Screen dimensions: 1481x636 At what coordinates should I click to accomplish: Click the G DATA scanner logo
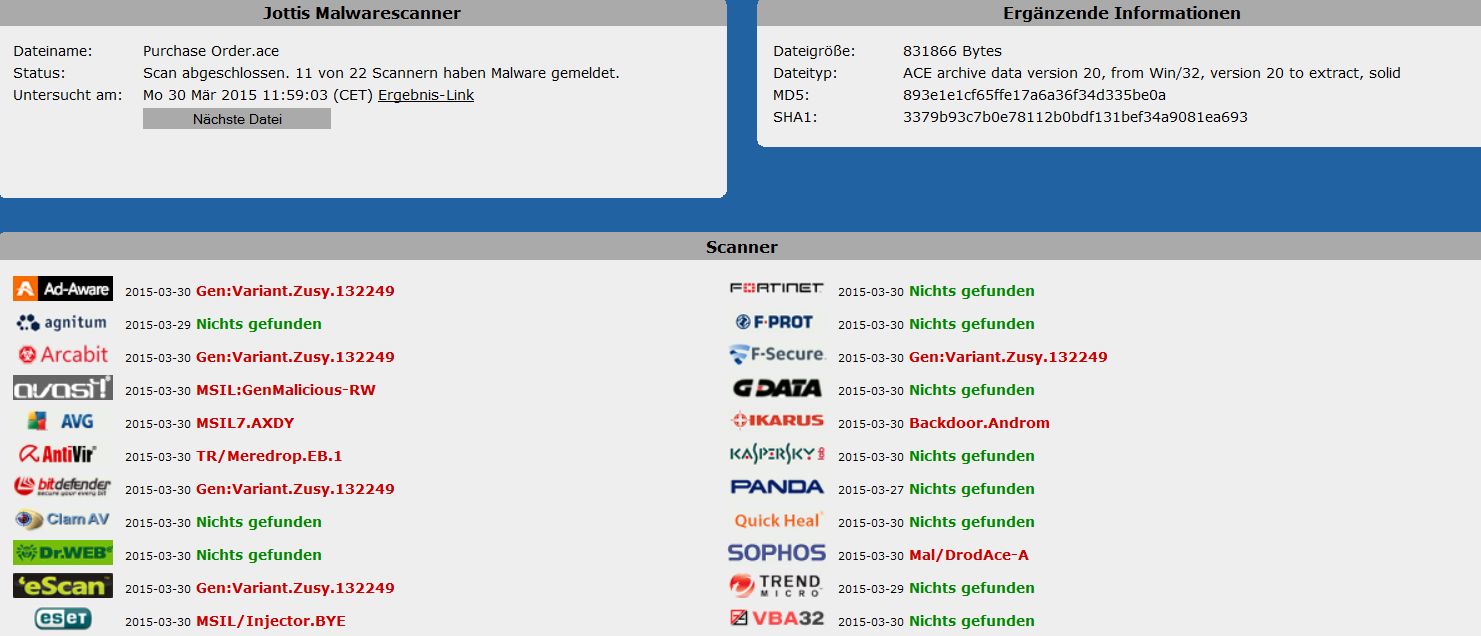pos(777,388)
